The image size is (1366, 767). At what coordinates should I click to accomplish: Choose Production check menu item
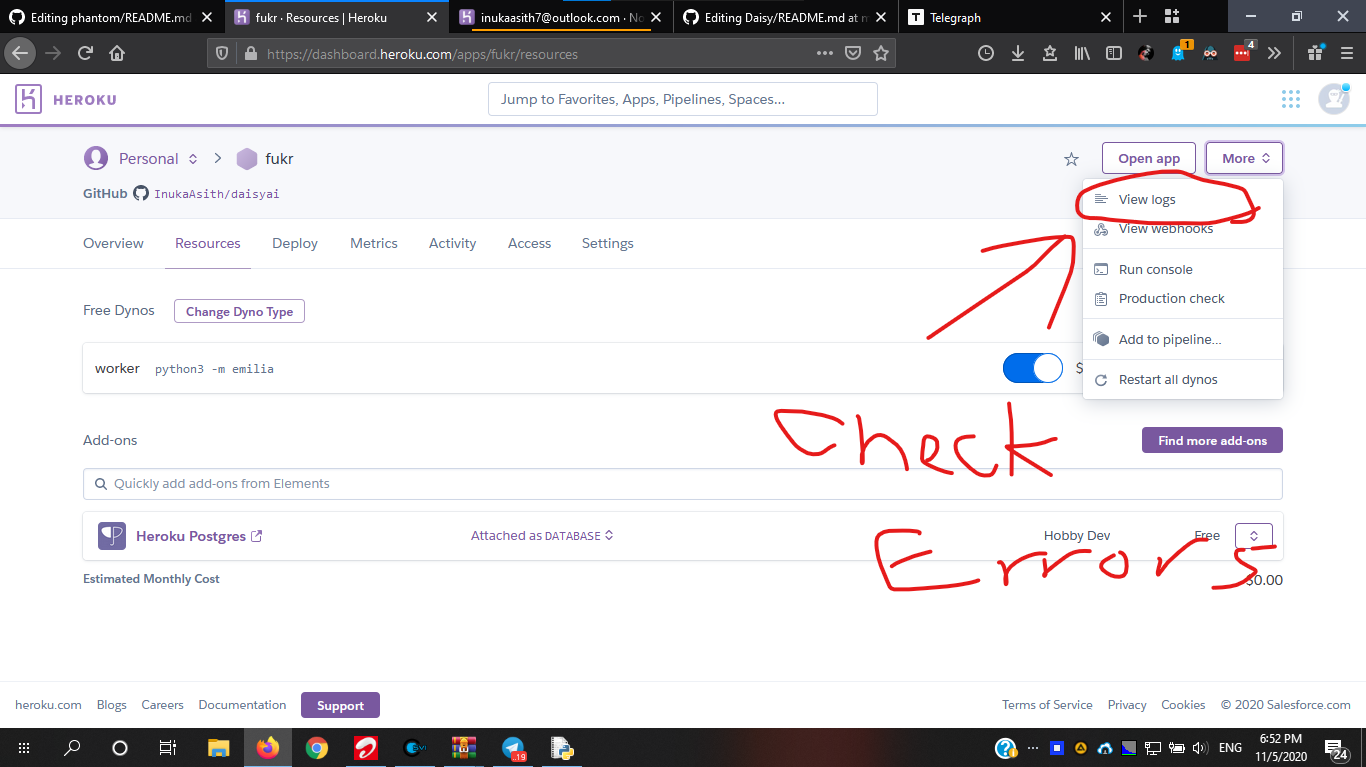tap(1183, 298)
